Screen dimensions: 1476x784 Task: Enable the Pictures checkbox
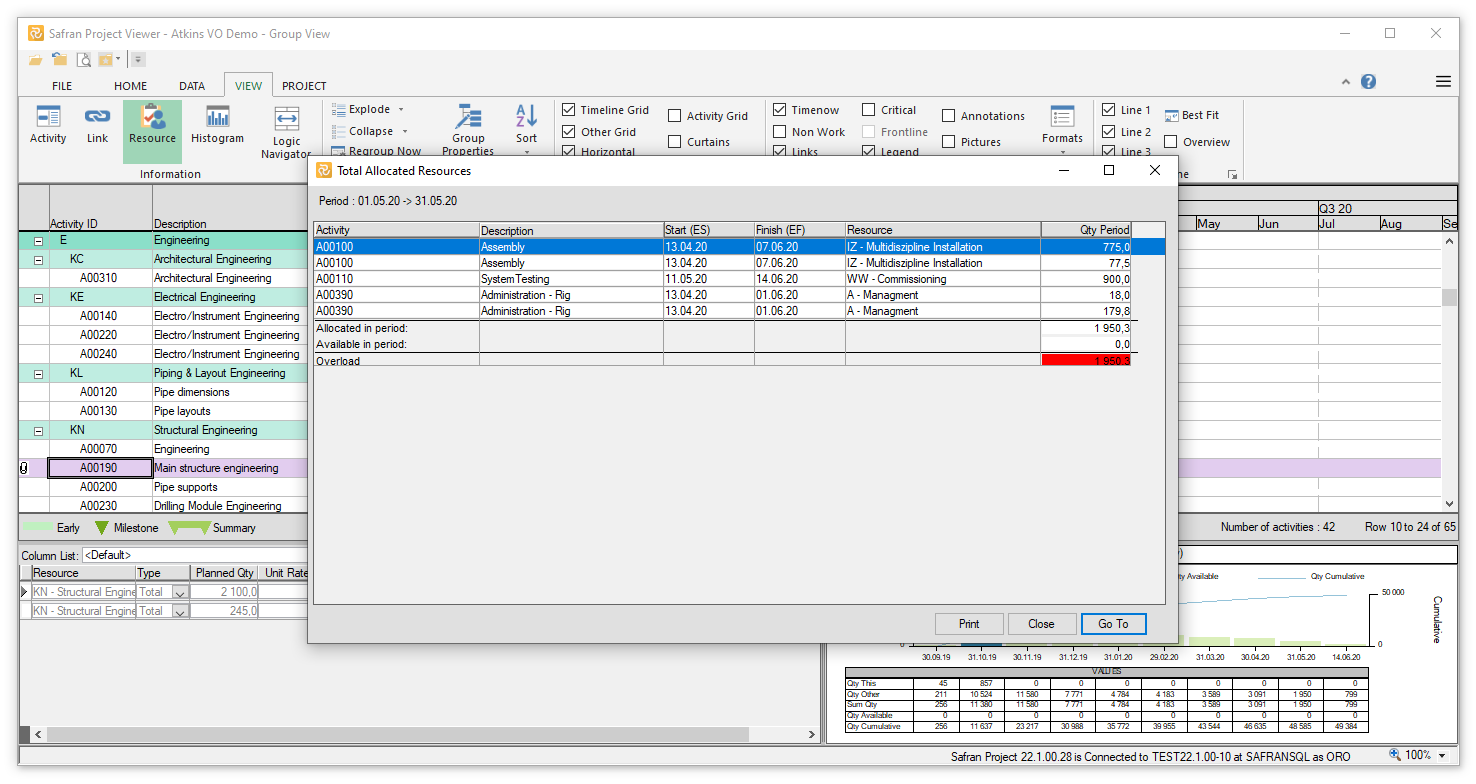click(949, 142)
